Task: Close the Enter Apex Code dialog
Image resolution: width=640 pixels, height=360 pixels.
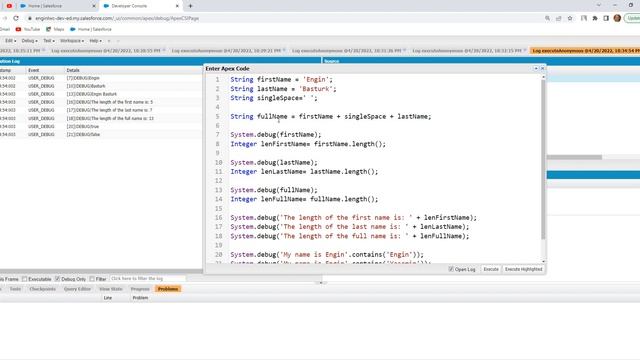Action: tap(542, 69)
